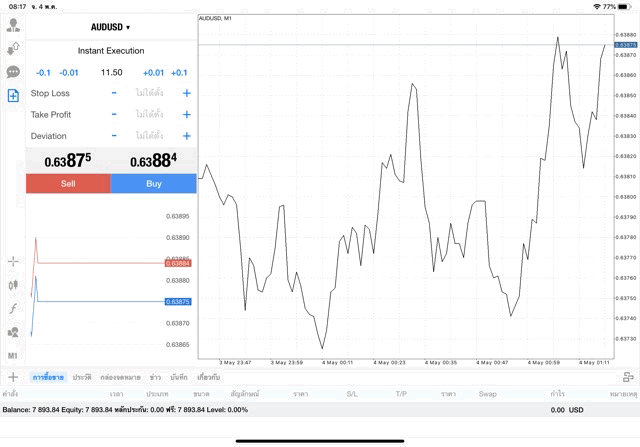Image resolution: width=640 pixels, height=447 pixels.
Task: Open the quotes up-down arrows icon
Action: [13, 48]
